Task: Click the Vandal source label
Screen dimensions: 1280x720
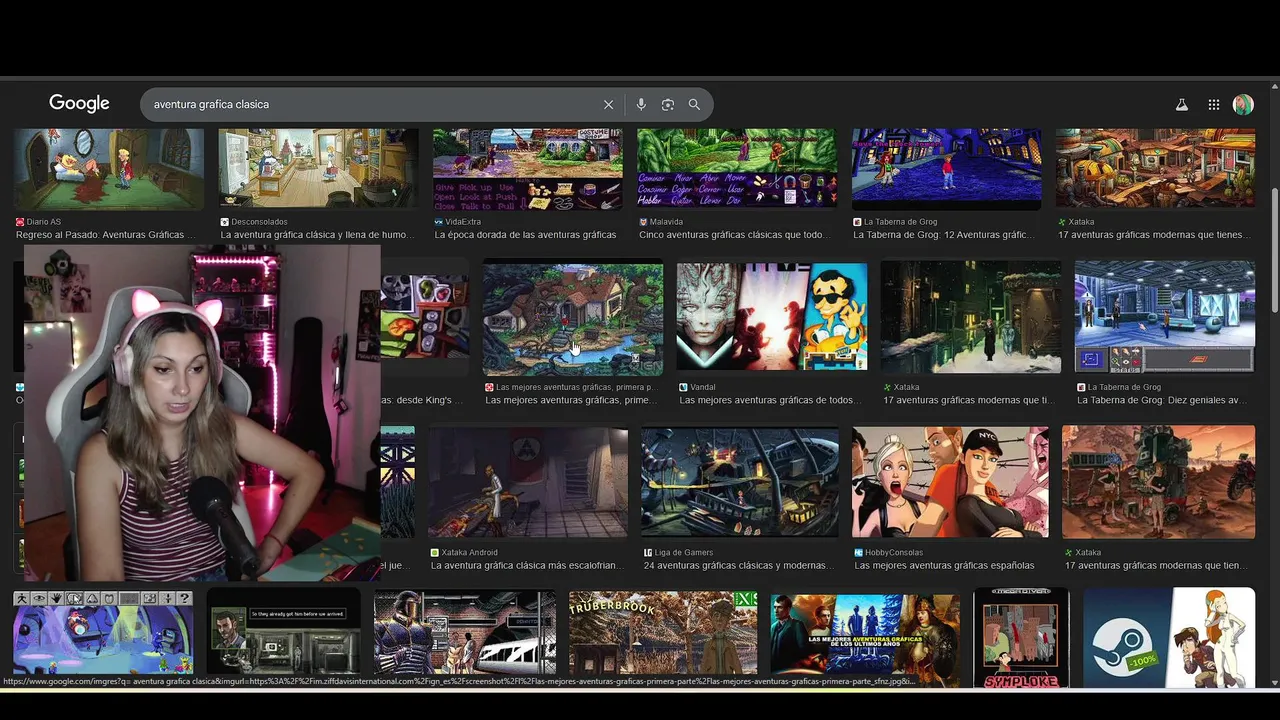Action: coord(703,387)
